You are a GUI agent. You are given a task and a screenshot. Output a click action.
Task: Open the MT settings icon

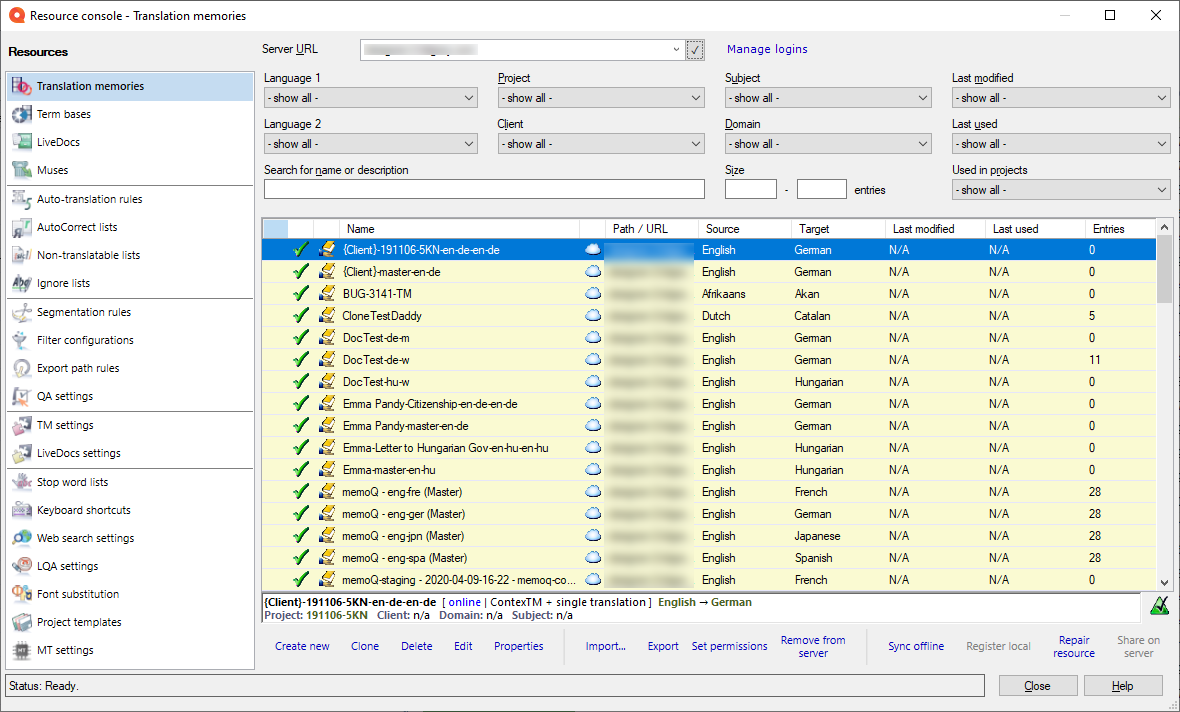pos(22,650)
